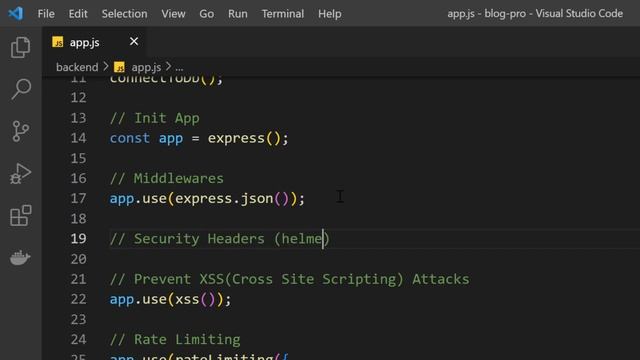Click the JS file icon on app.js tab
Screen dimensions: 640x360
pyautogui.click(x=58, y=42)
